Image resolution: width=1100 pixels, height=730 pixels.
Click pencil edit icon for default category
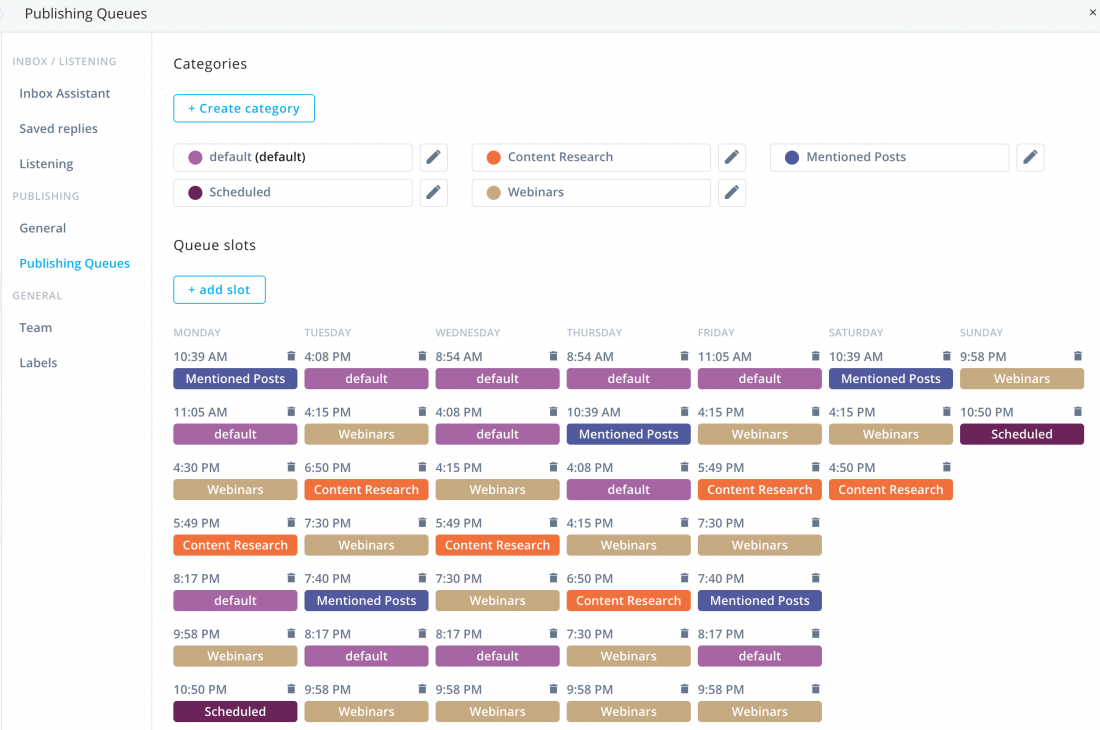433,158
